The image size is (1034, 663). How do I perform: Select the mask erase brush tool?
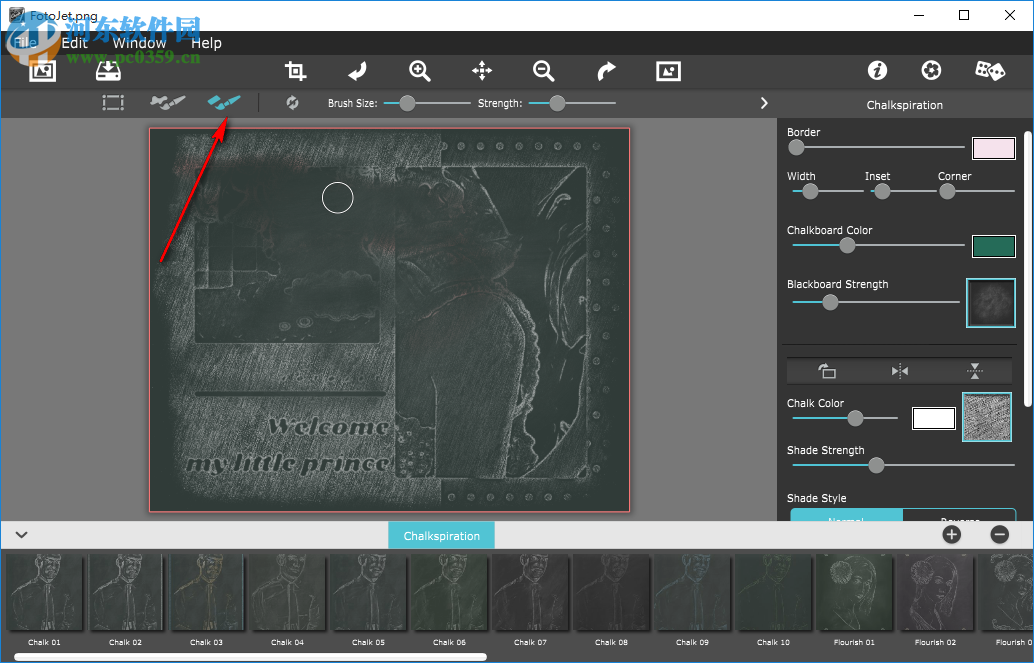pyautogui.click(x=167, y=102)
